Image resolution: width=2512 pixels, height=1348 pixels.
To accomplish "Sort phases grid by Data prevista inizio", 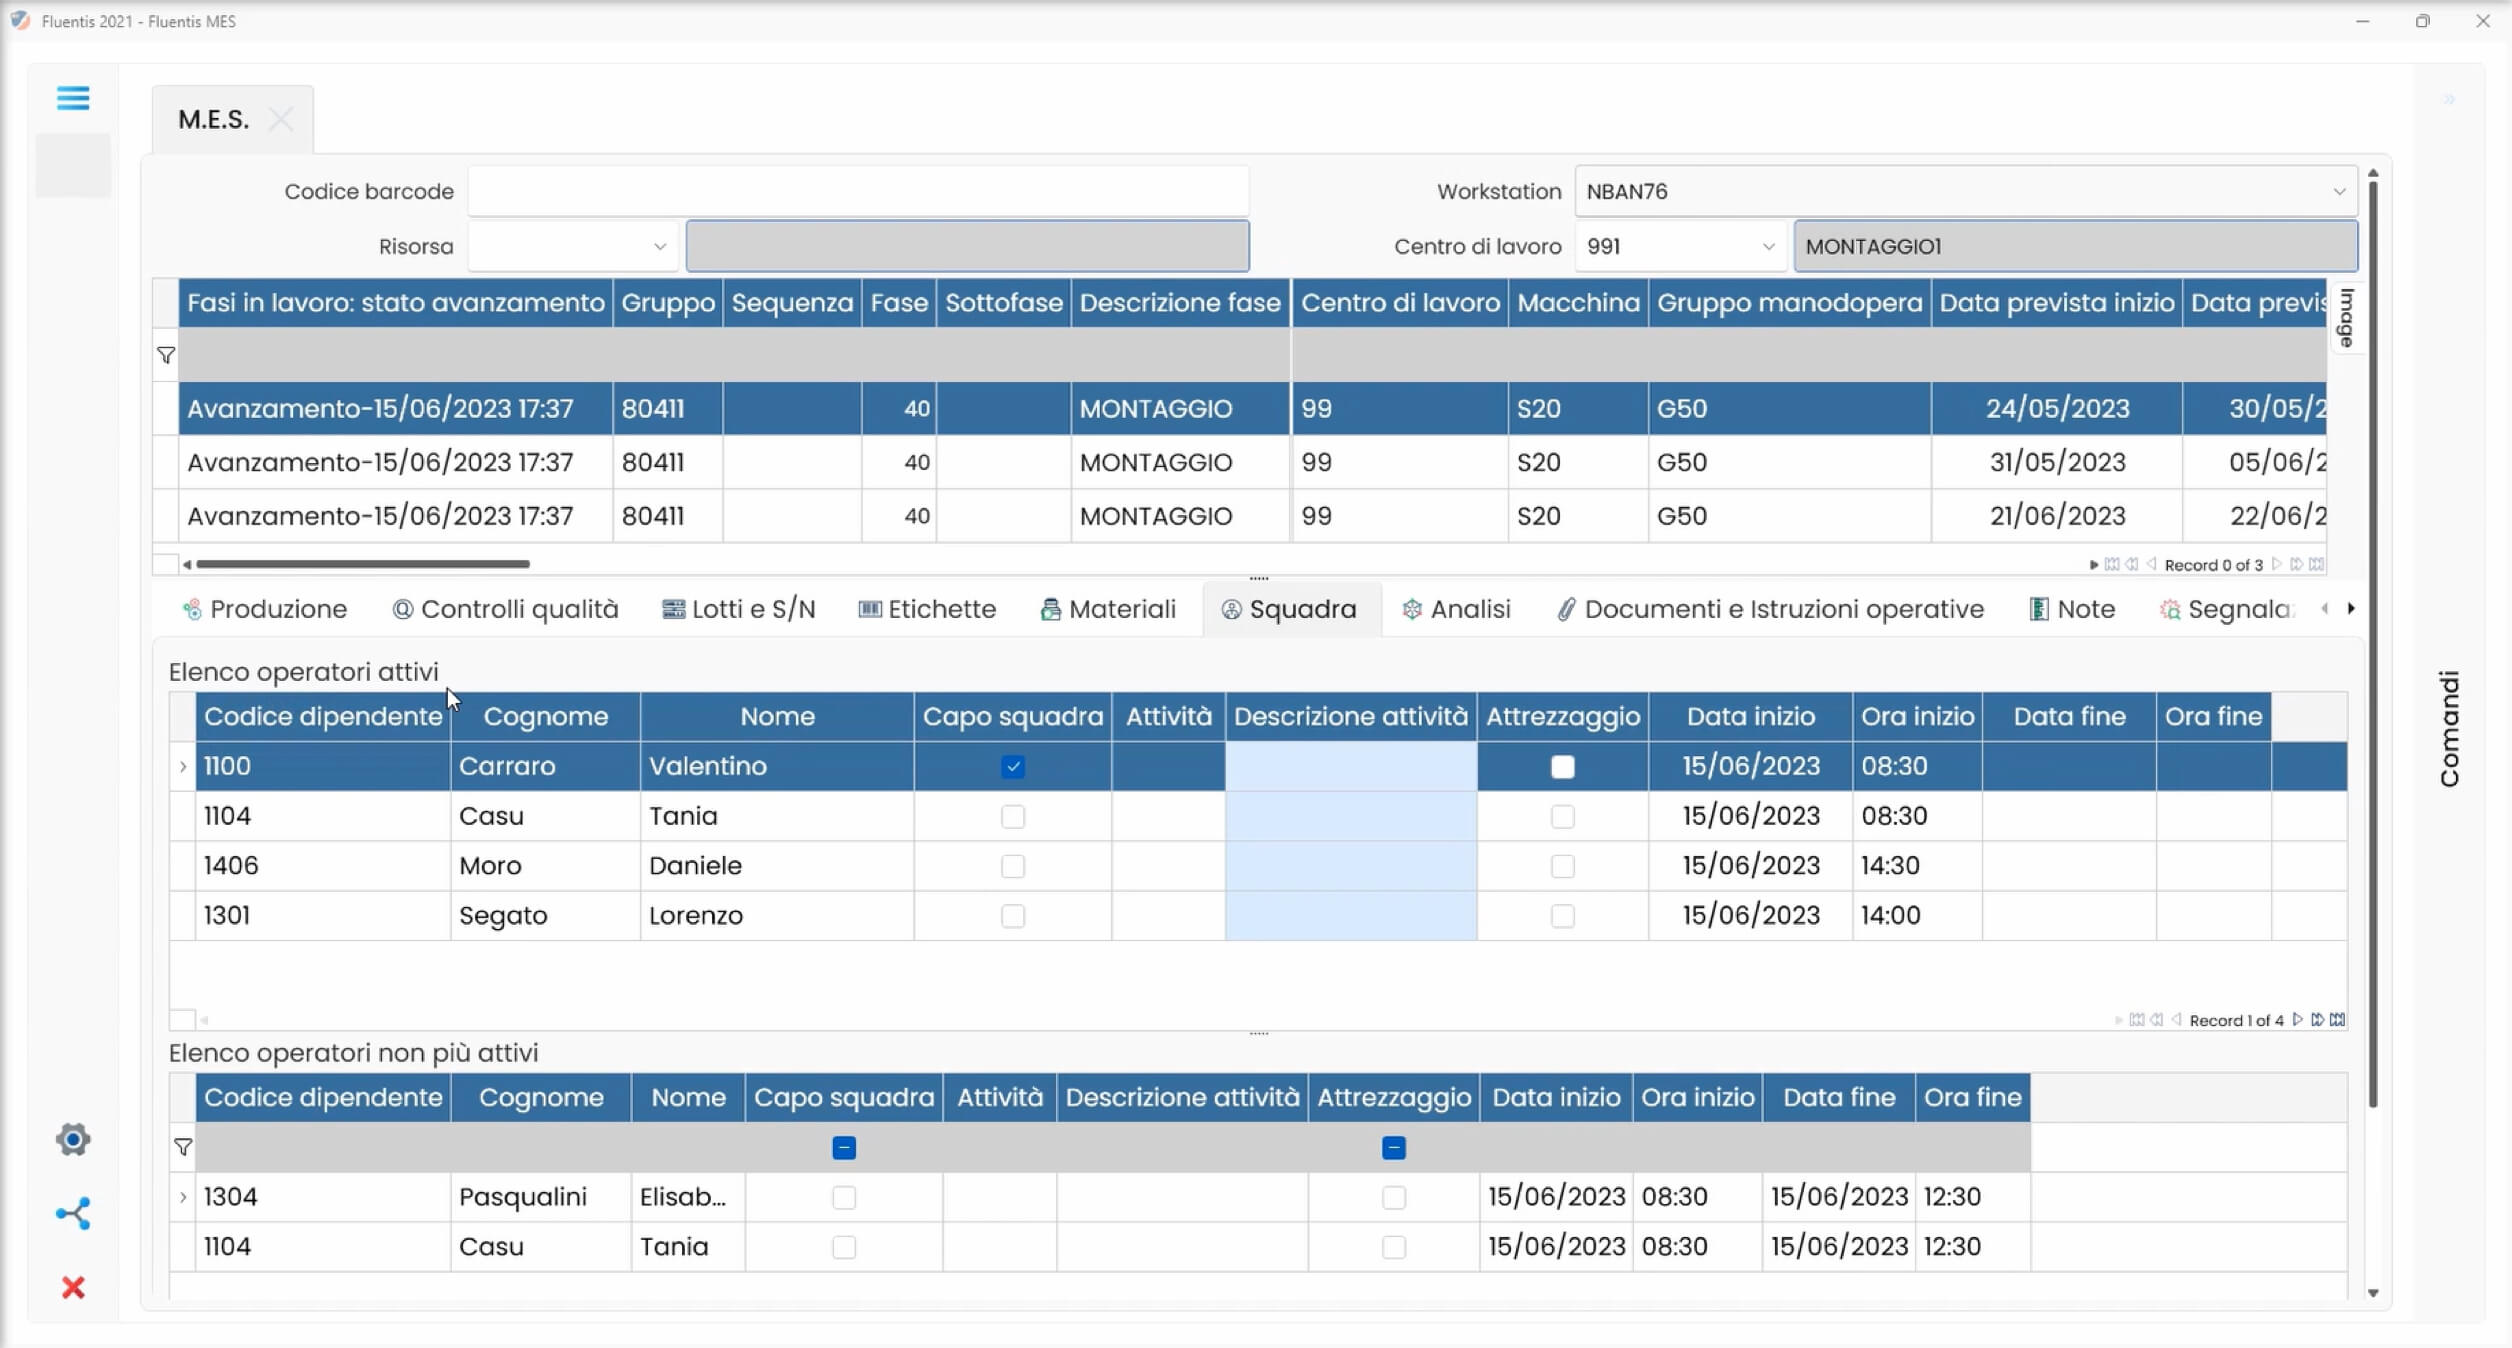I will 2057,303.
